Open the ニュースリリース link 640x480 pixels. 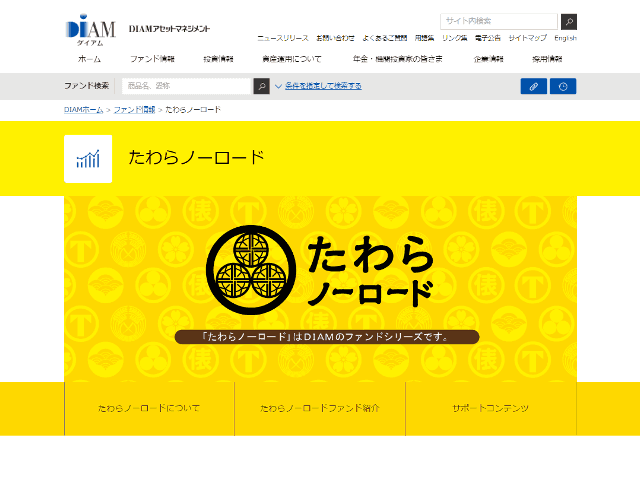[283, 38]
